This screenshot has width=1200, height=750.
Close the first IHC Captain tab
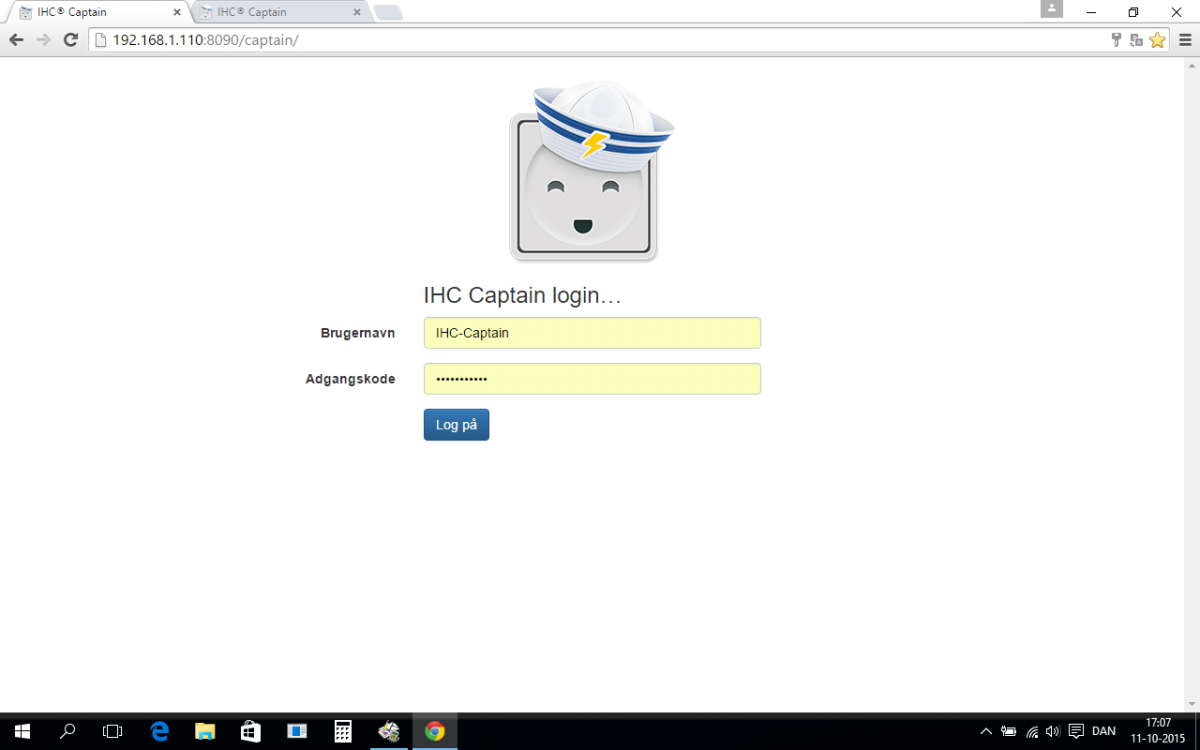click(177, 12)
